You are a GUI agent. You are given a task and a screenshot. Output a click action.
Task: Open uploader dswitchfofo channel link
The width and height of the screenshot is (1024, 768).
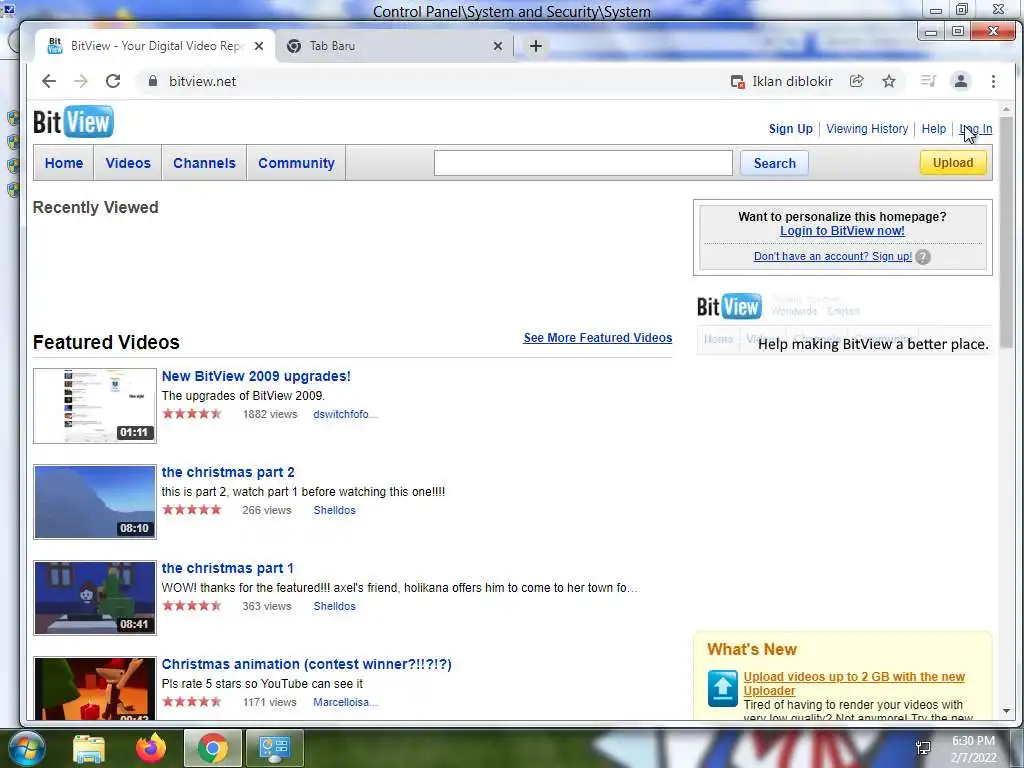pos(345,414)
